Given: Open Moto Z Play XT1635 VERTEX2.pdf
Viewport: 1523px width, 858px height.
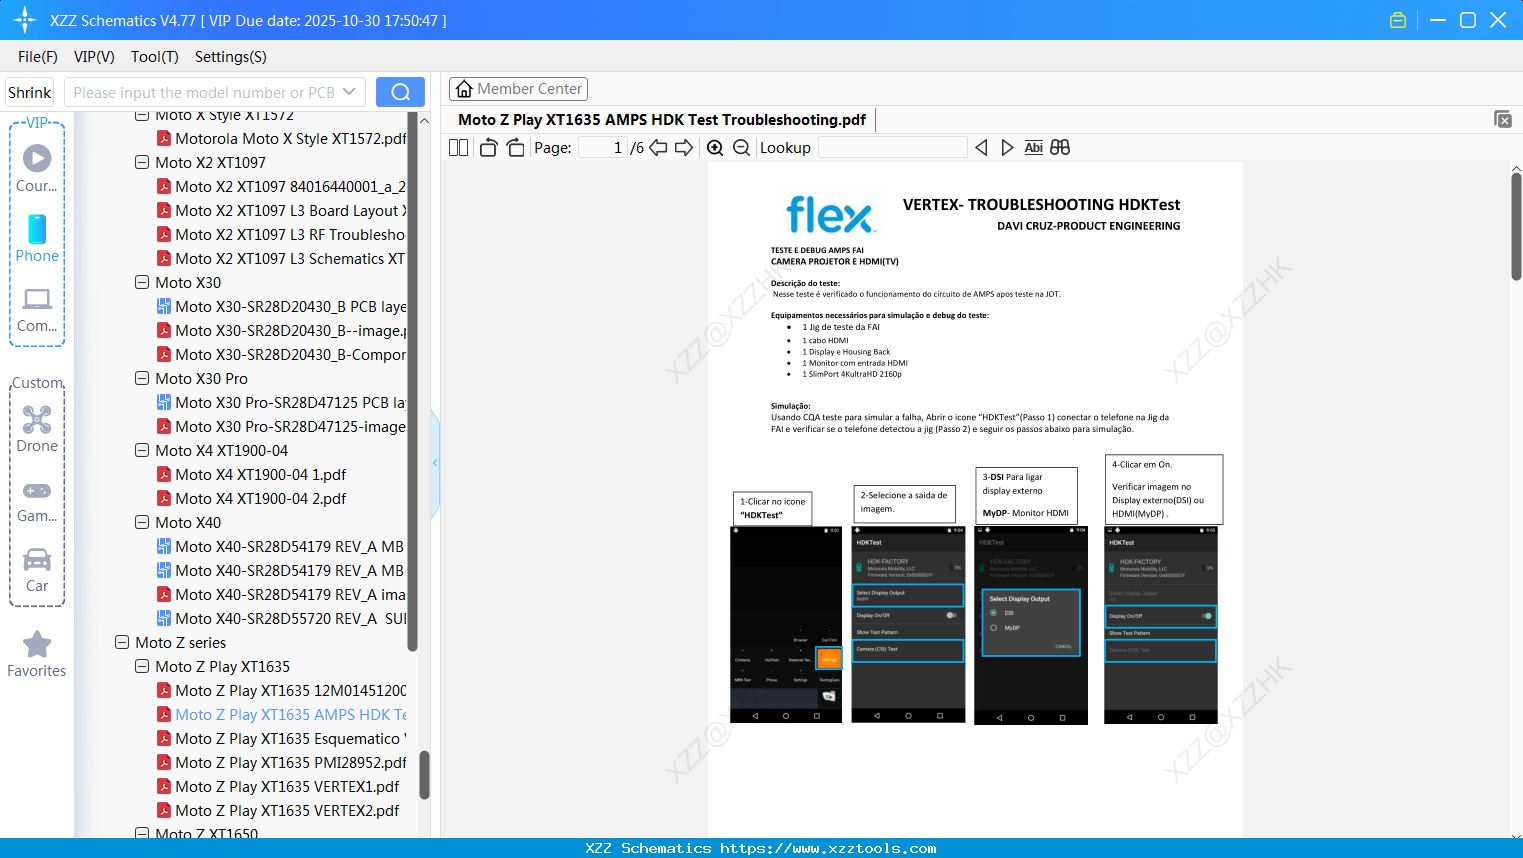Looking at the screenshot, I should [x=278, y=810].
